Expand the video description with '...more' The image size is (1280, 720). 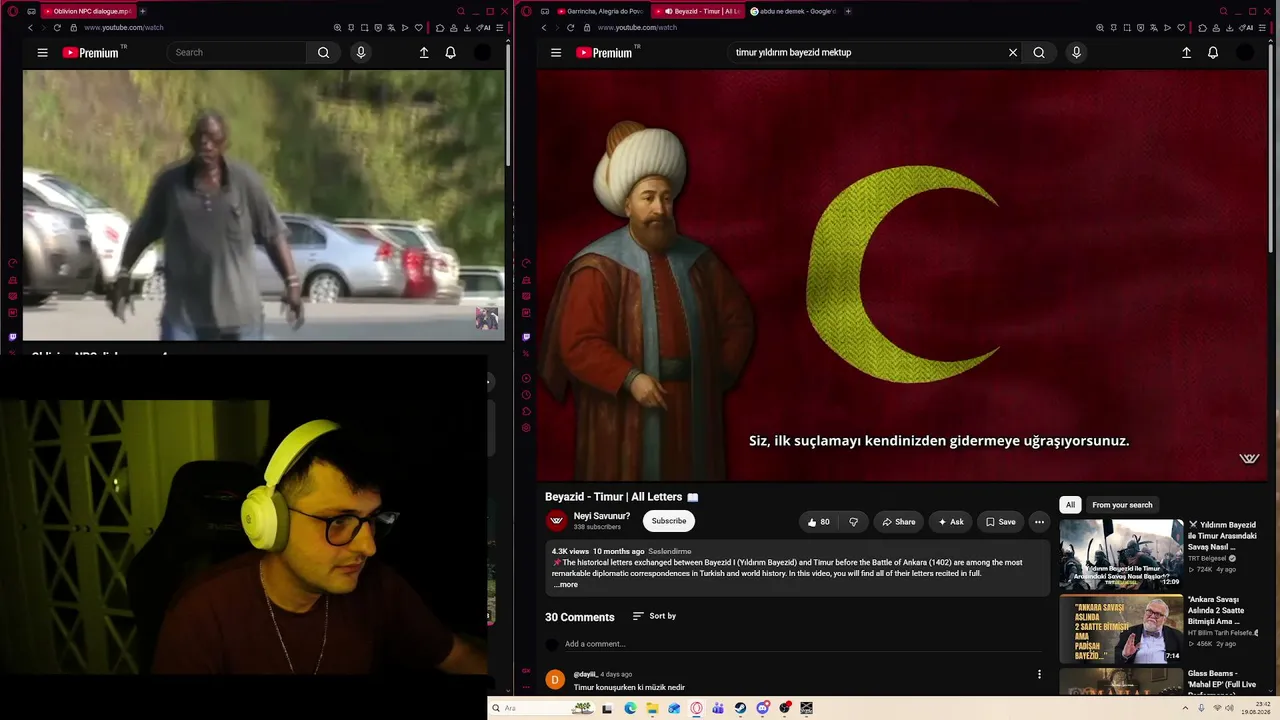coord(566,585)
